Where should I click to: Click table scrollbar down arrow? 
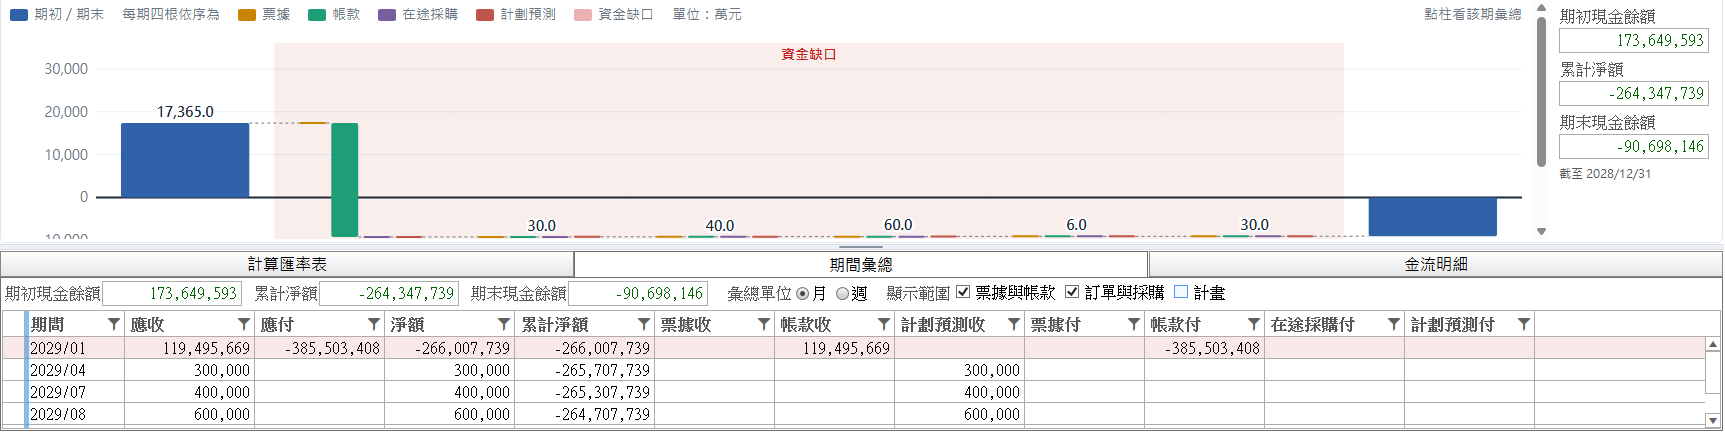1713,421
